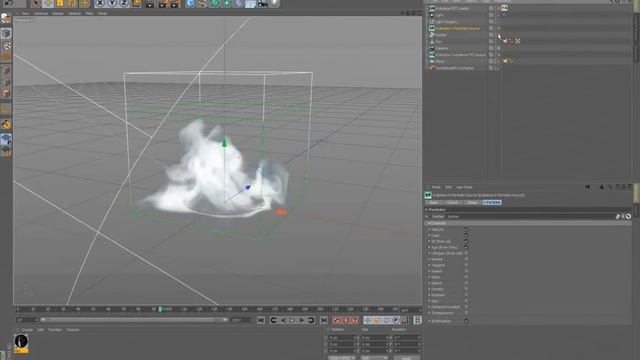Switch to highlighted X-Particles tab
The image size is (640, 360).
[x=492, y=202]
